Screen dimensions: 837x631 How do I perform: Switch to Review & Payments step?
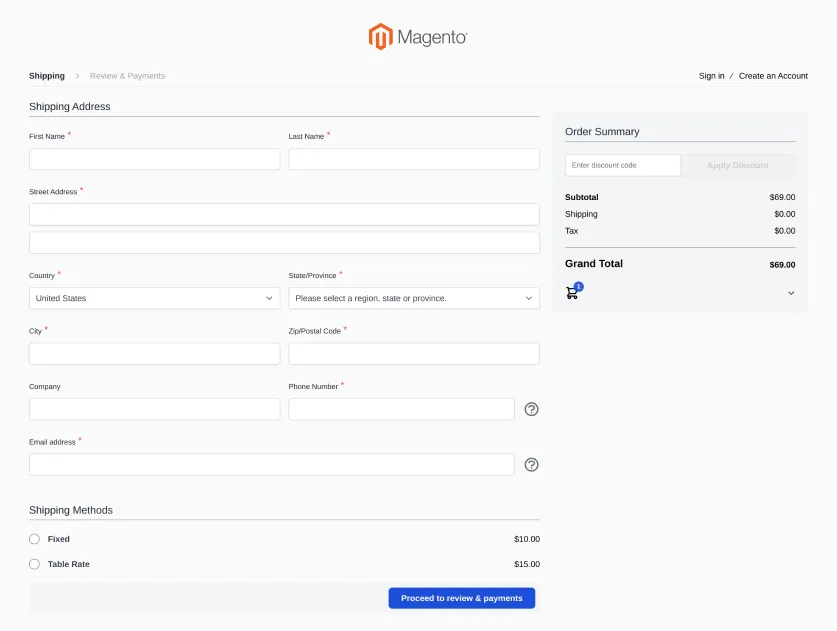point(126,76)
